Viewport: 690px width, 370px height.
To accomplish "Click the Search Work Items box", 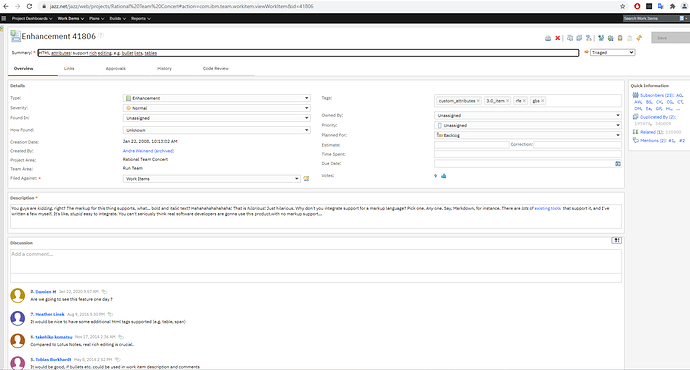I will click(651, 18).
